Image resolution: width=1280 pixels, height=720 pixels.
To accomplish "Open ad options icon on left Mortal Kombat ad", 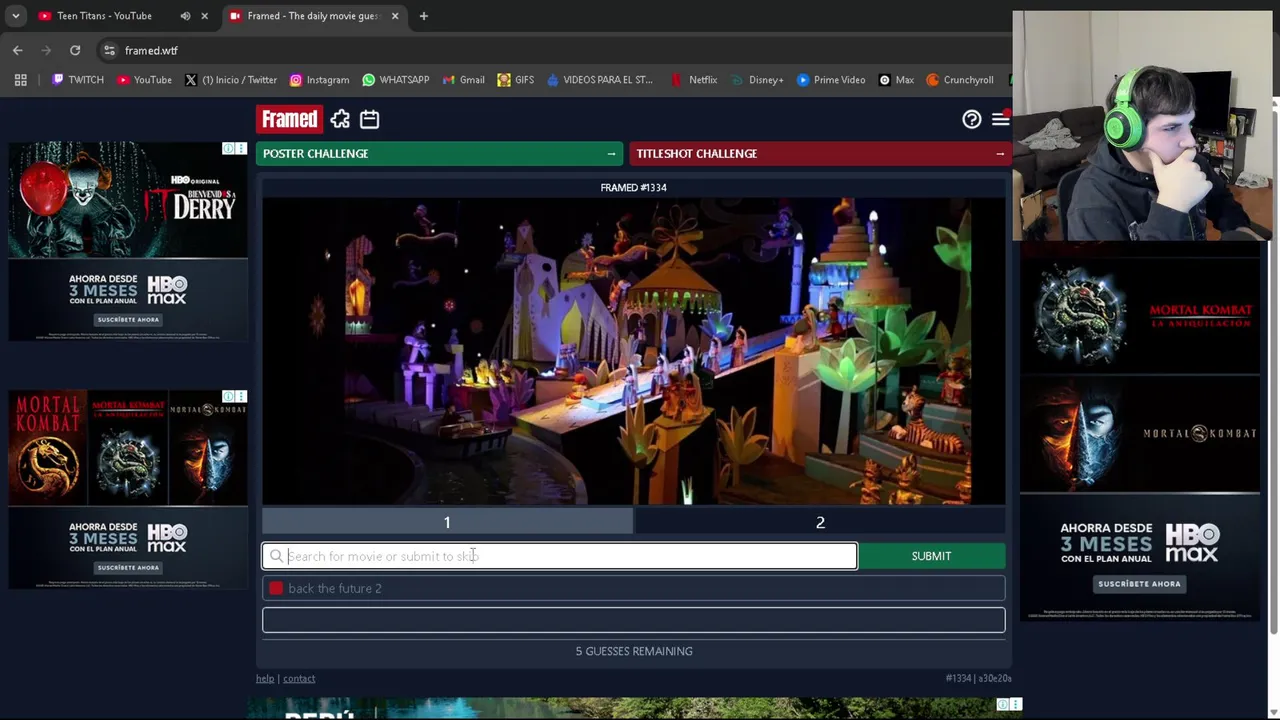I will coord(240,397).
